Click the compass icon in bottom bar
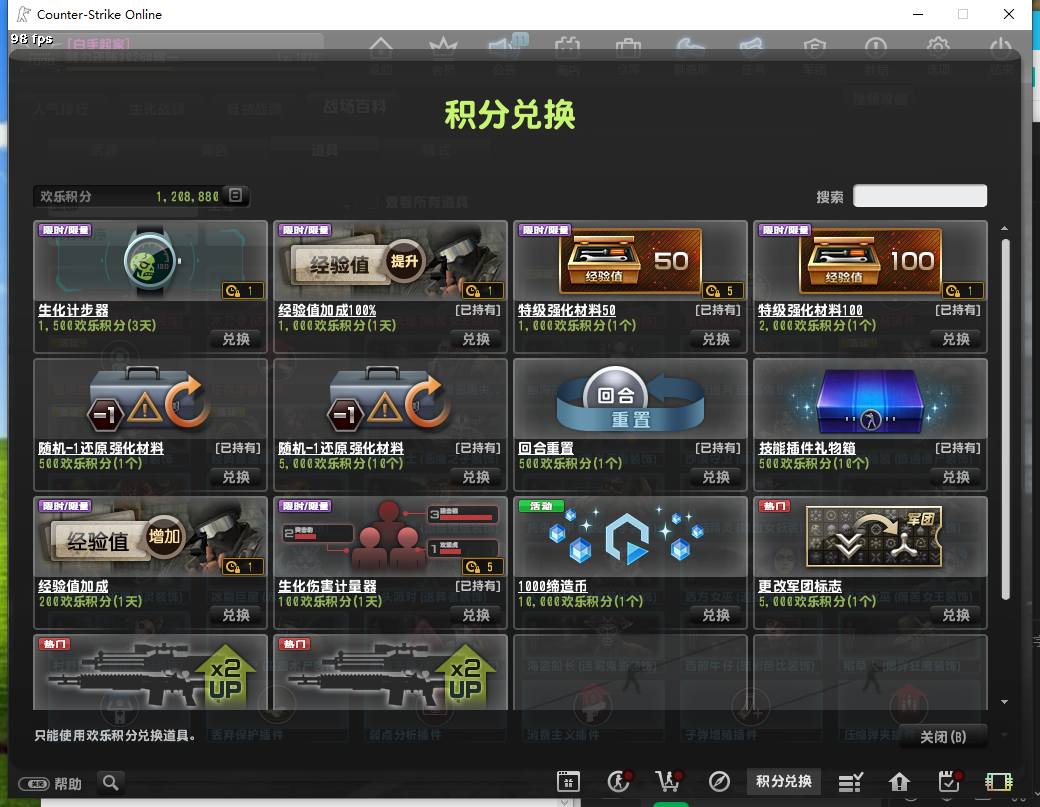The width and height of the screenshot is (1040, 807). [x=719, y=782]
